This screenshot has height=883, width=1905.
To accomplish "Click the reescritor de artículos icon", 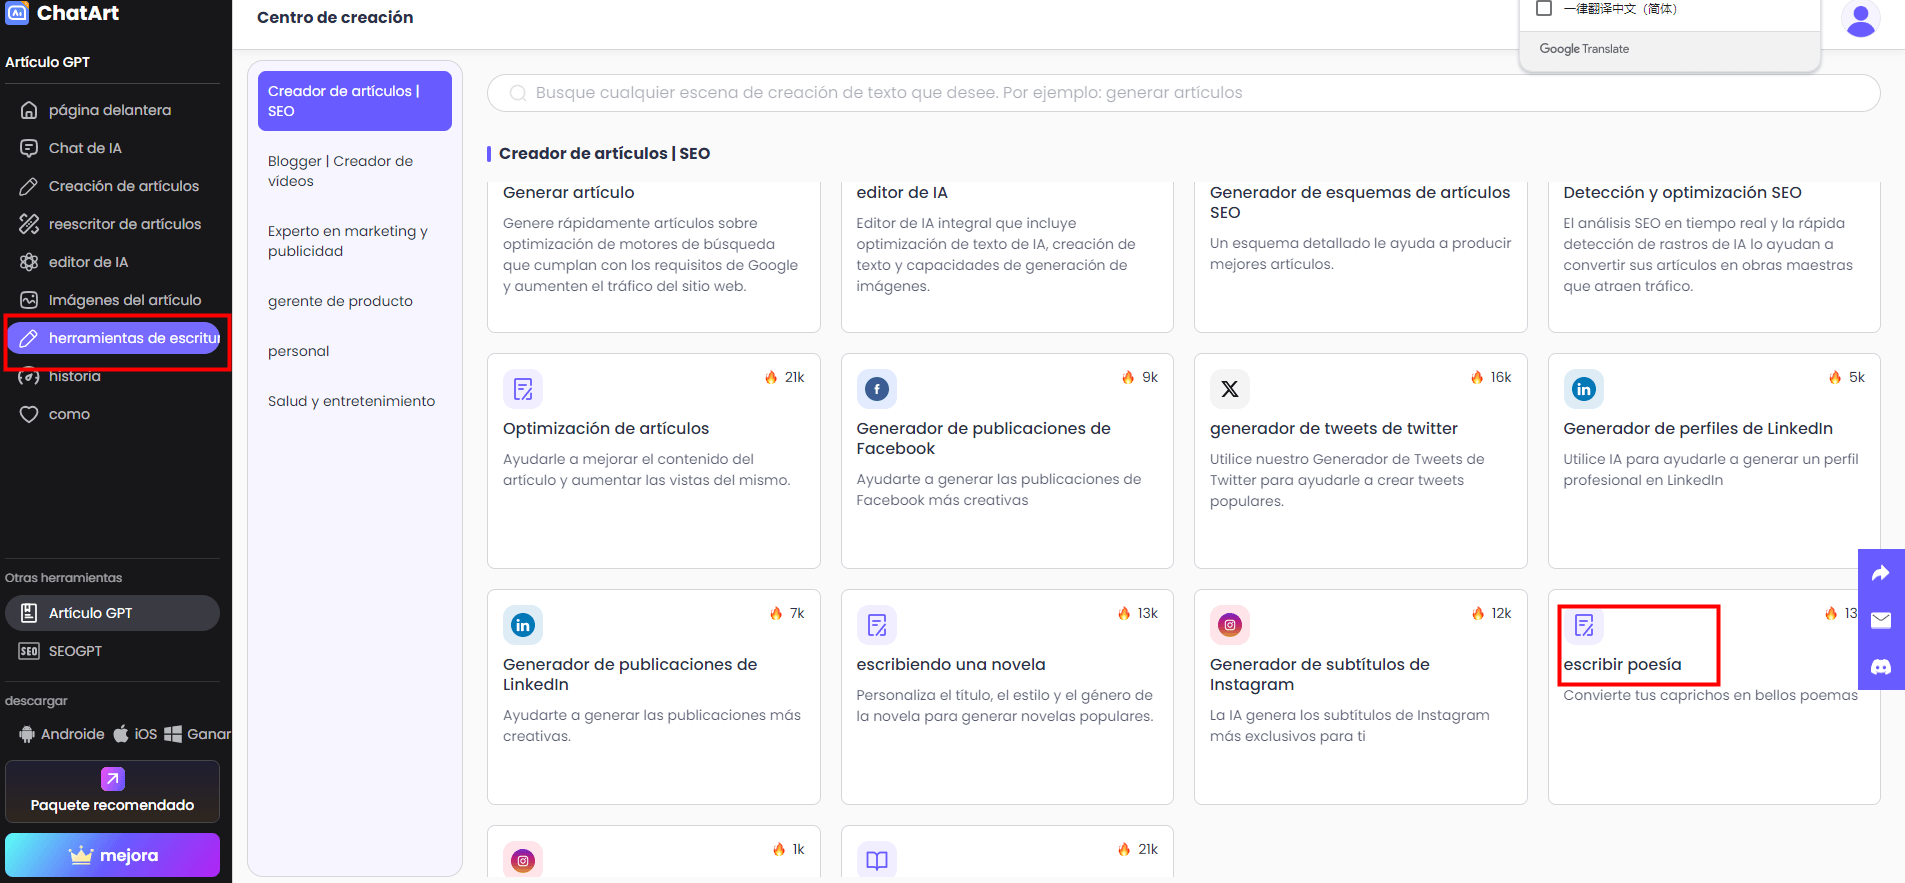I will [29, 224].
